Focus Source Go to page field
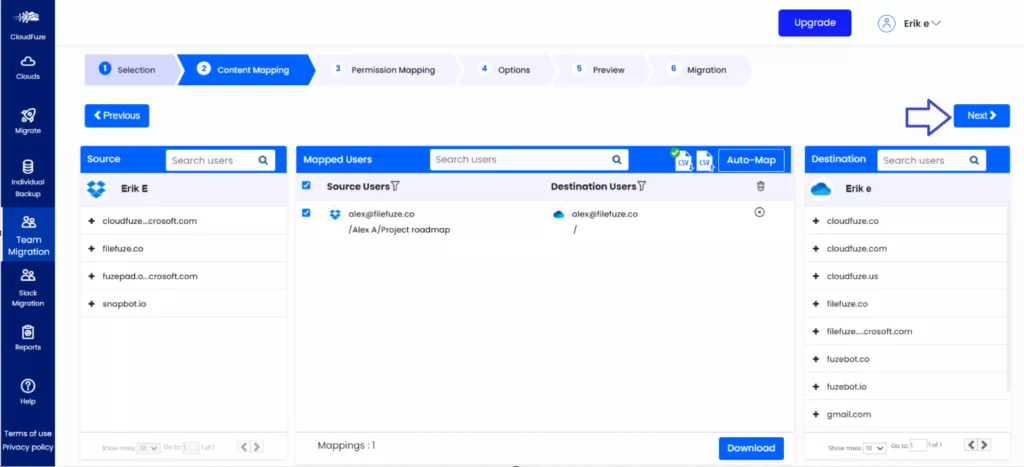The height and width of the screenshot is (467, 1024). tap(191, 448)
